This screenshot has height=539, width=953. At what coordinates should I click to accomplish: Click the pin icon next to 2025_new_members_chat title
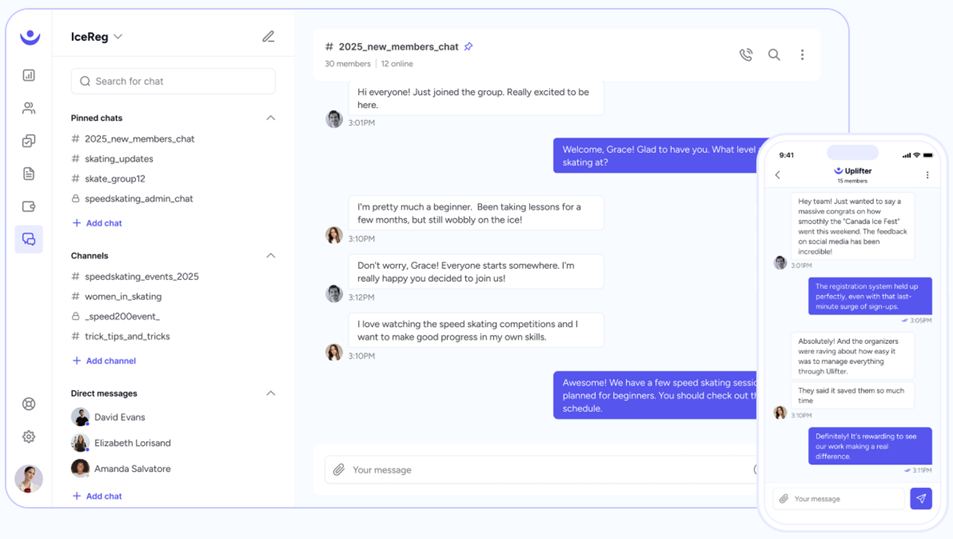click(468, 47)
